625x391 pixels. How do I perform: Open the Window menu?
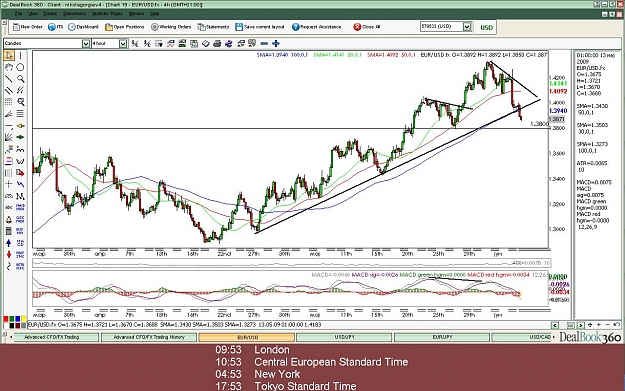136,14
